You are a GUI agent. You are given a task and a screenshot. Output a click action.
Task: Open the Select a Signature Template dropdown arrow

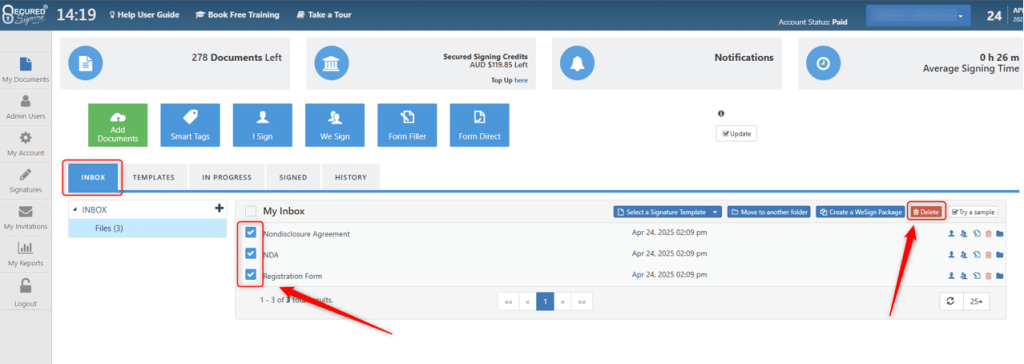[x=716, y=212]
